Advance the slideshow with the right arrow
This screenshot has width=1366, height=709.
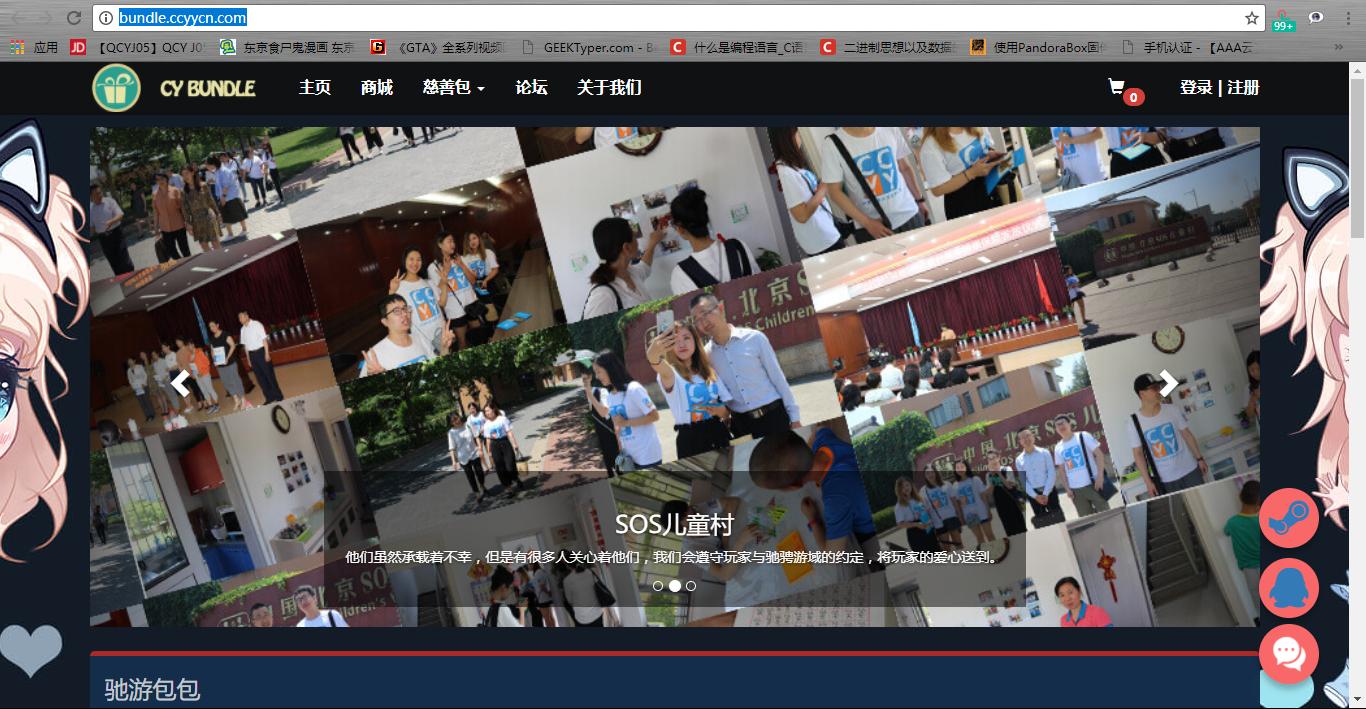1167,382
